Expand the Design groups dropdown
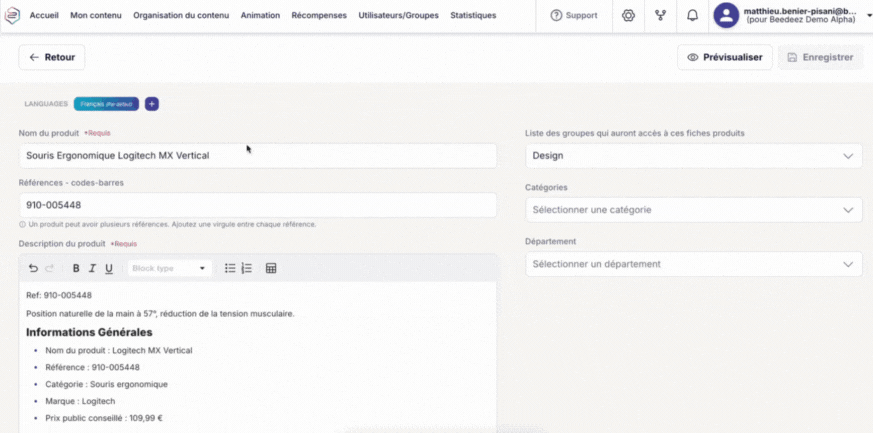The width and height of the screenshot is (873, 433). click(694, 156)
